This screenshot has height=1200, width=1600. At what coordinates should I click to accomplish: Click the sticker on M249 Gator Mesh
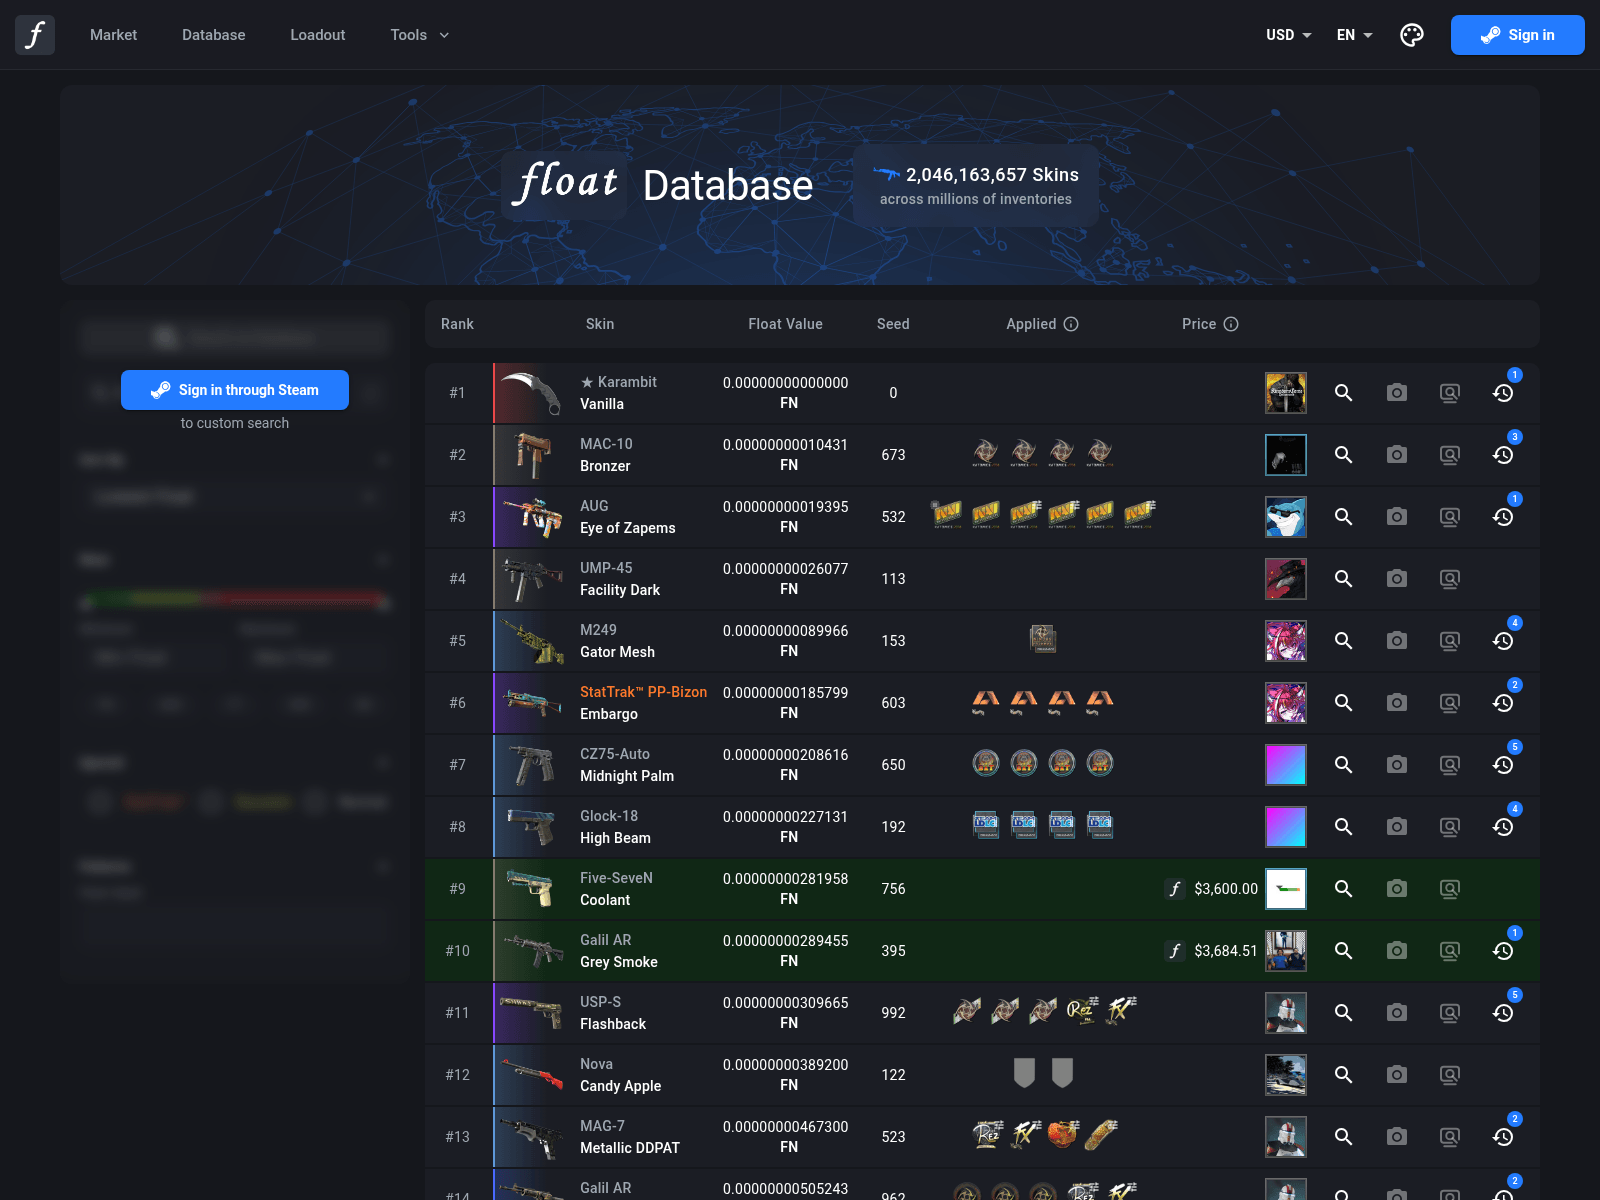tap(1043, 640)
